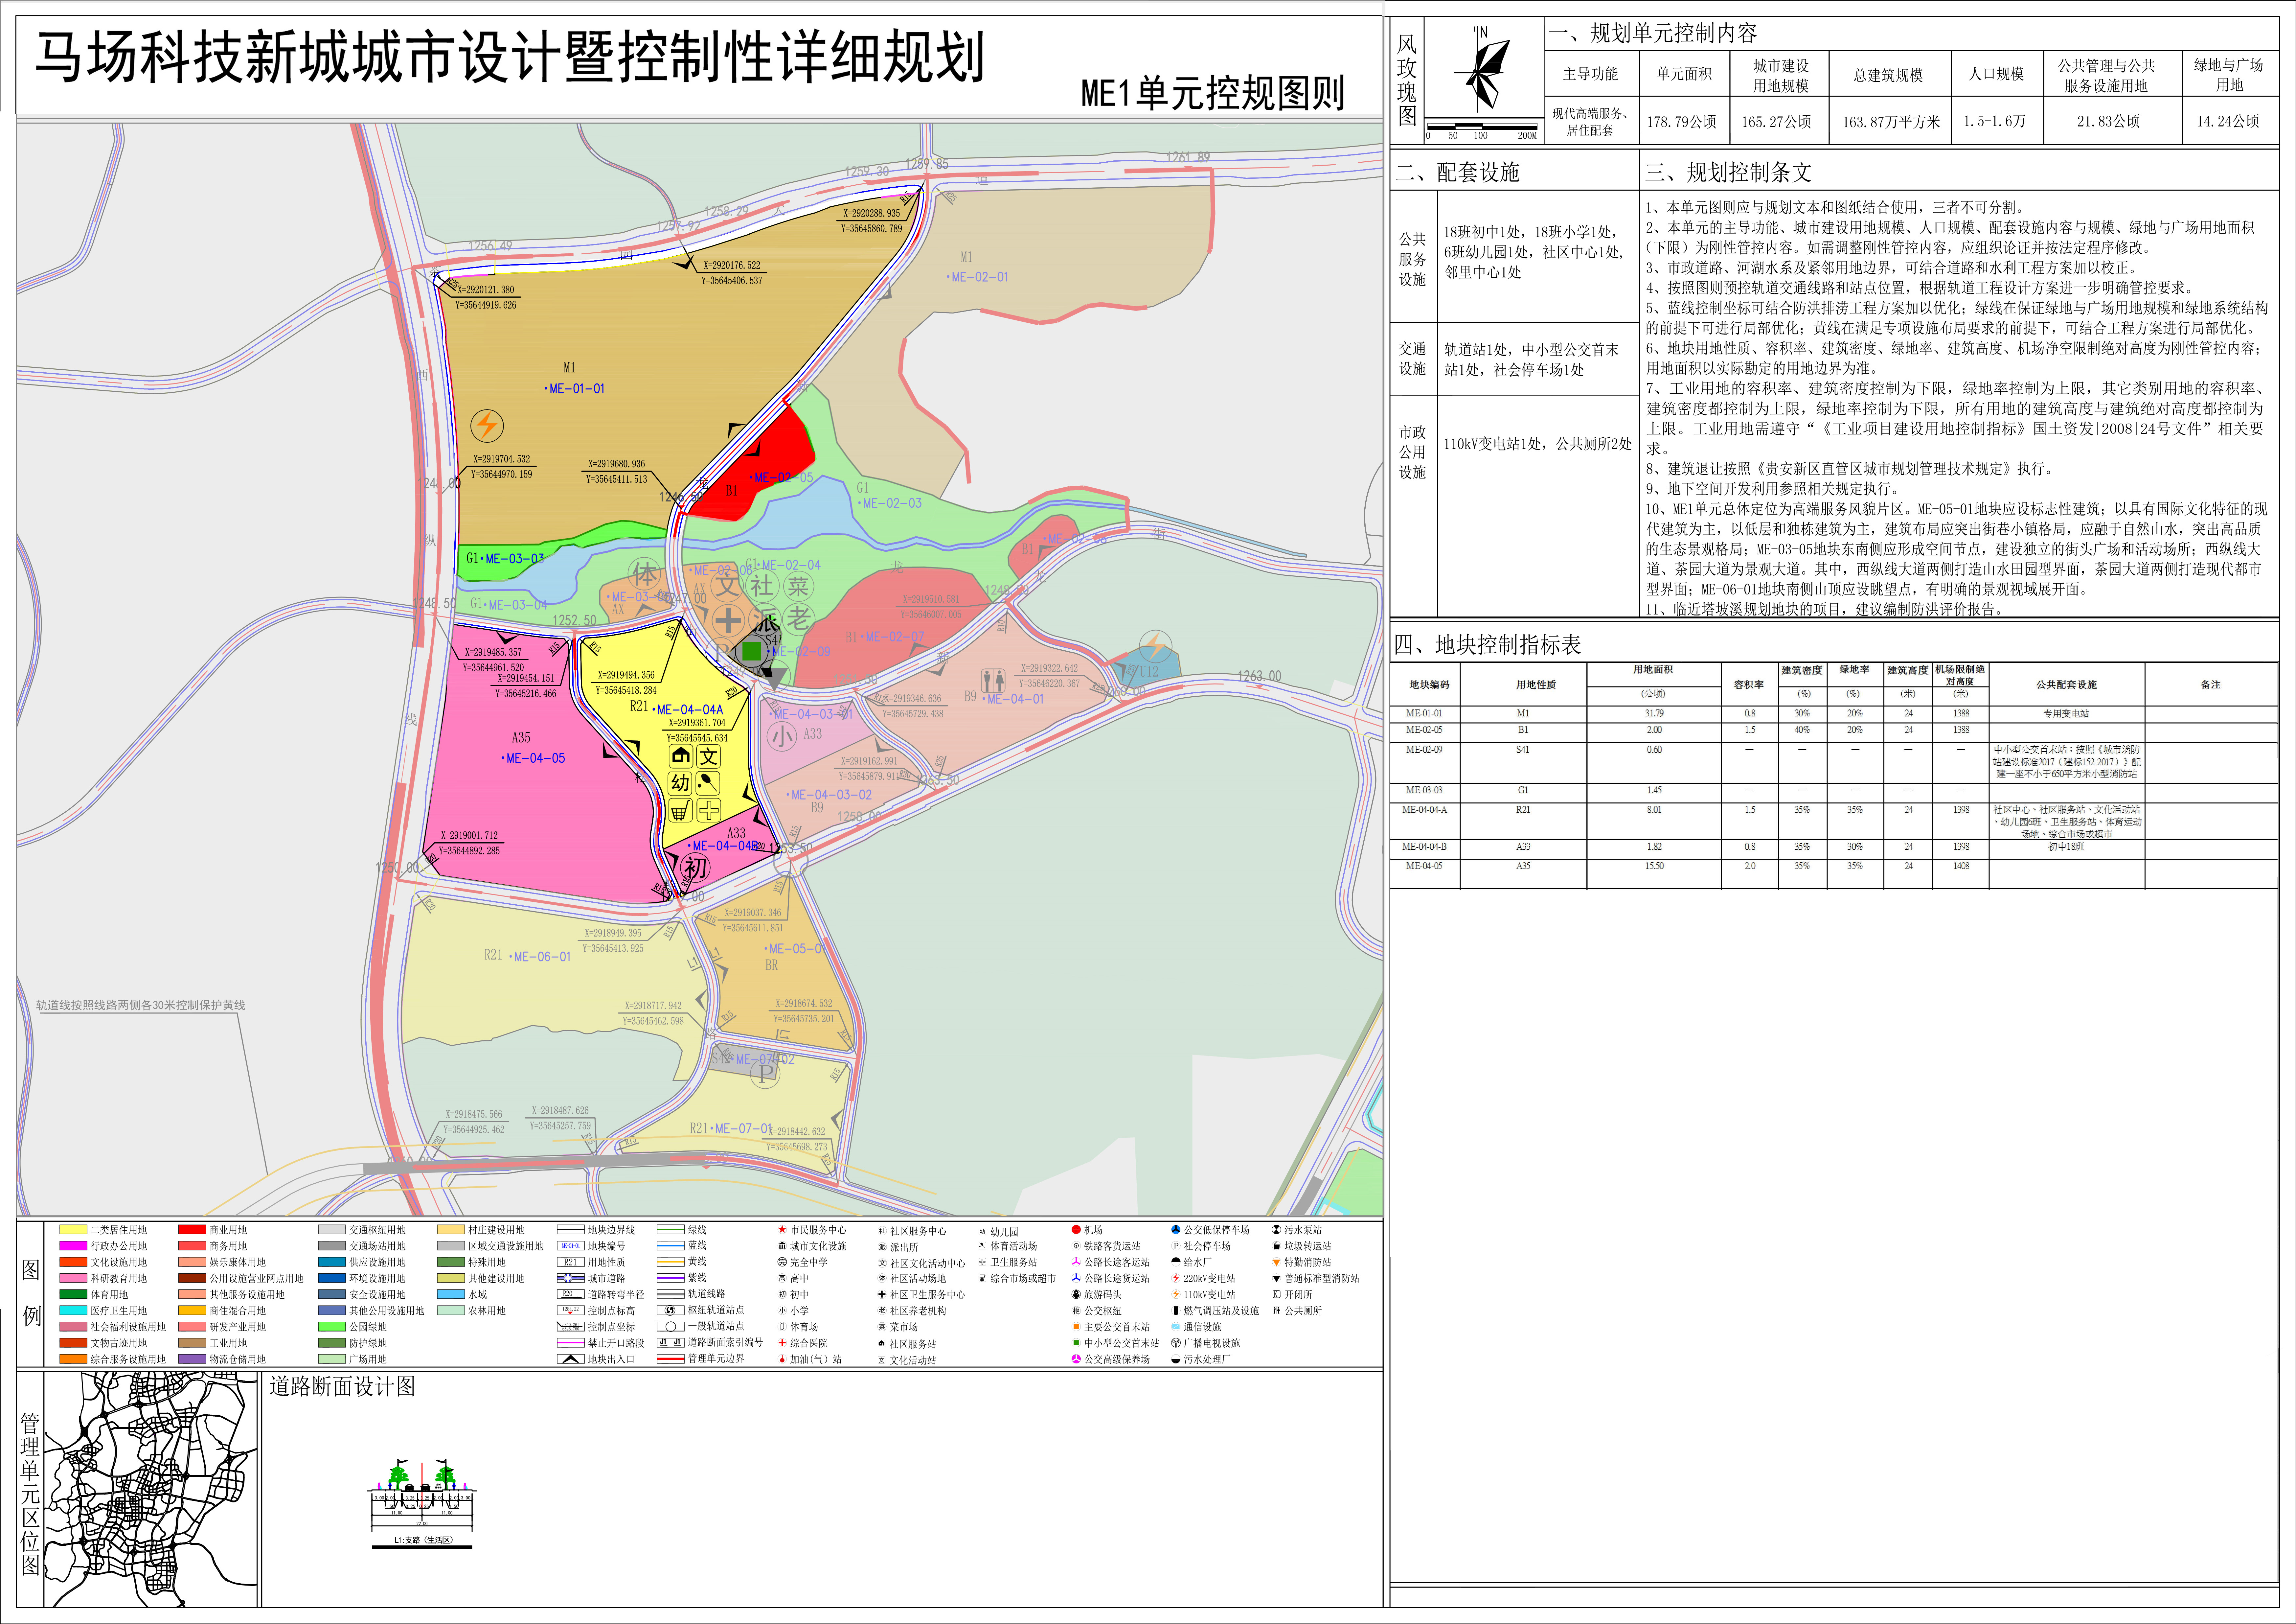
Task: Click the light blue 水域 legend swatch
Action: (x=451, y=1294)
